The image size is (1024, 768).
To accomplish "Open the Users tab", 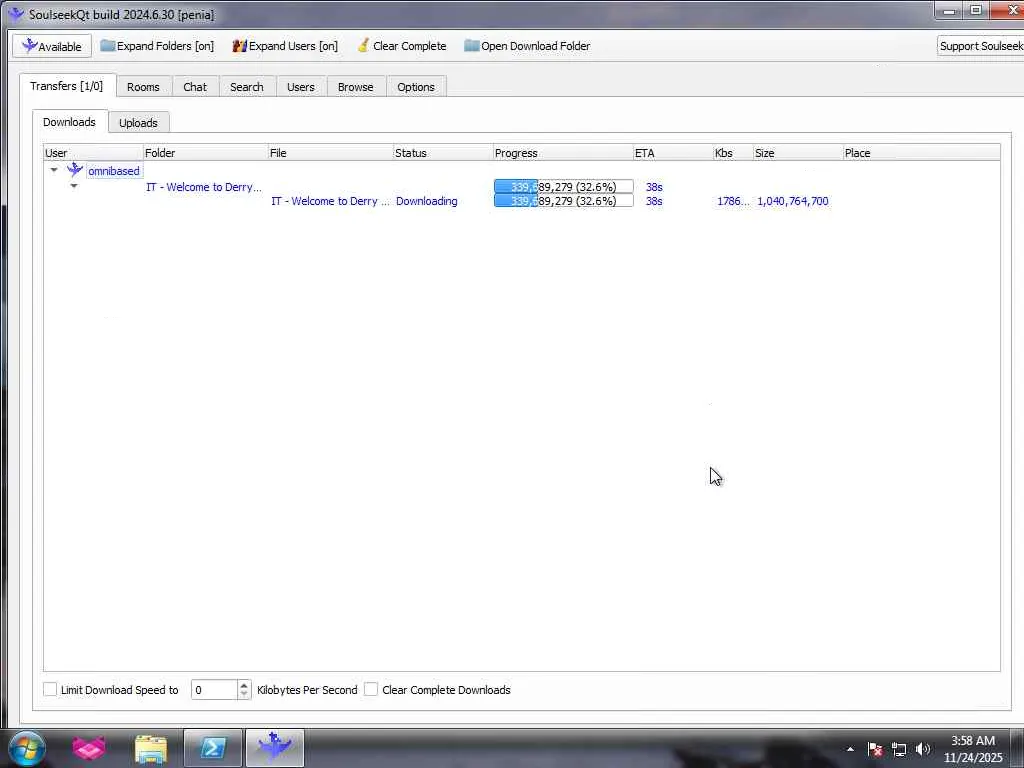I will pyautogui.click(x=300, y=87).
